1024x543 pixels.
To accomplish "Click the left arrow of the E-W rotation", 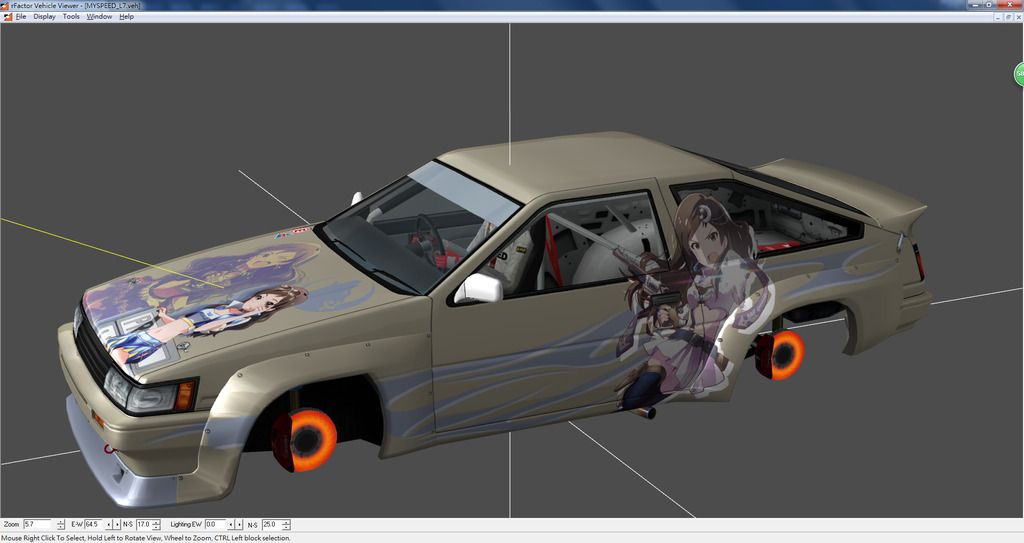I will point(108,525).
